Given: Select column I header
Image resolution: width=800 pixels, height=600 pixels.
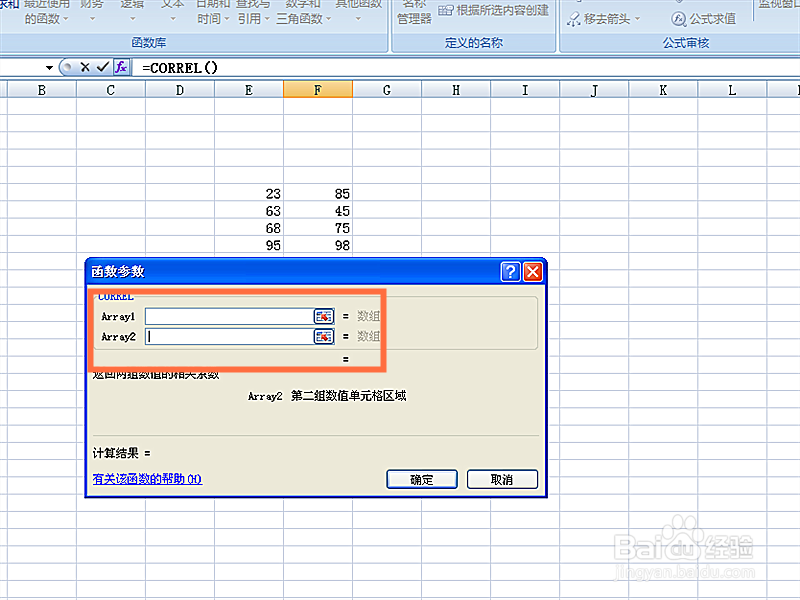Looking at the screenshot, I should point(525,90).
